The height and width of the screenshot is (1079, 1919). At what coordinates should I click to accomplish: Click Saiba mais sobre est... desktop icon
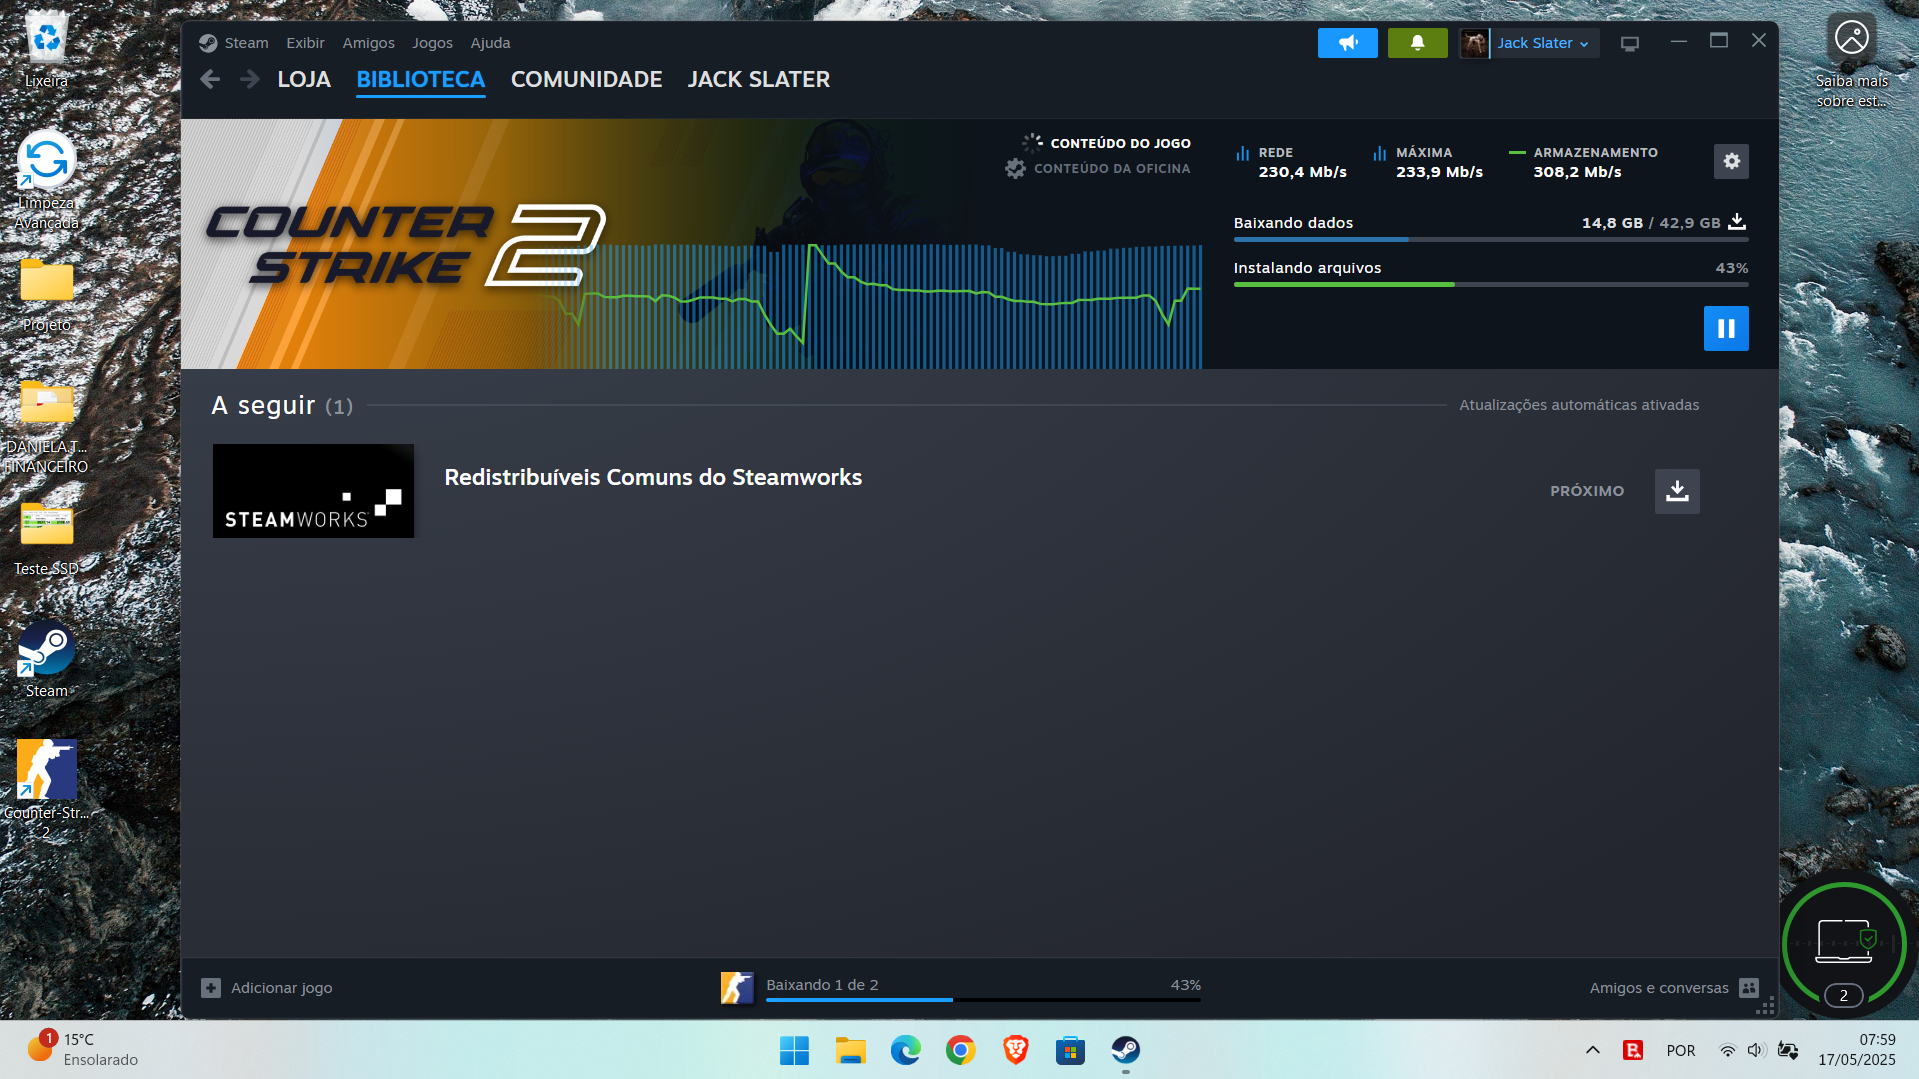coord(1851,60)
